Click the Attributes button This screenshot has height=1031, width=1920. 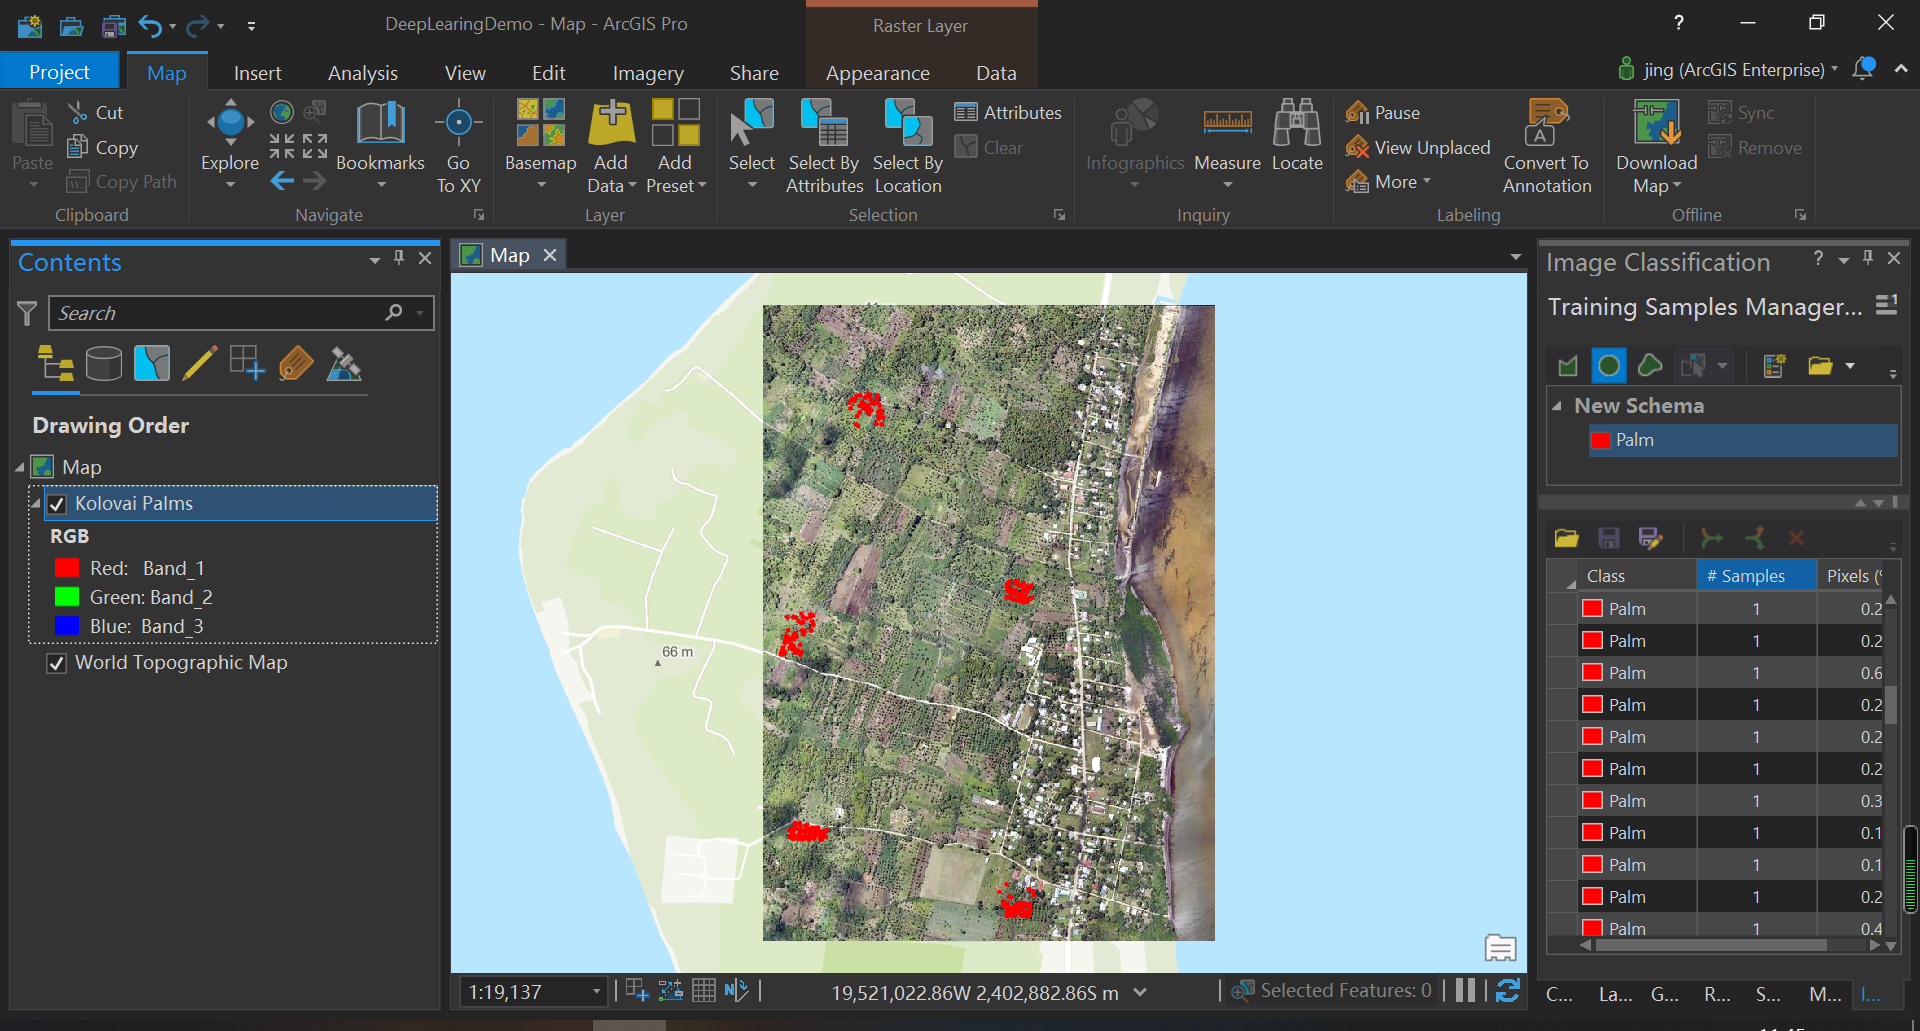(x=1007, y=113)
